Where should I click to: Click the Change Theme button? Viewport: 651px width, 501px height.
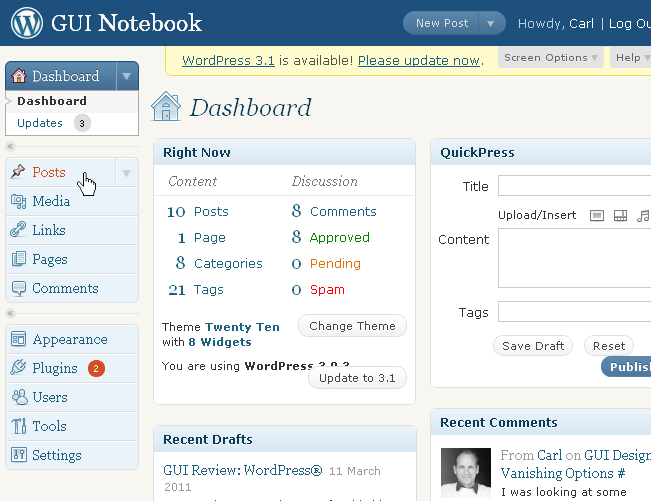click(352, 326)
